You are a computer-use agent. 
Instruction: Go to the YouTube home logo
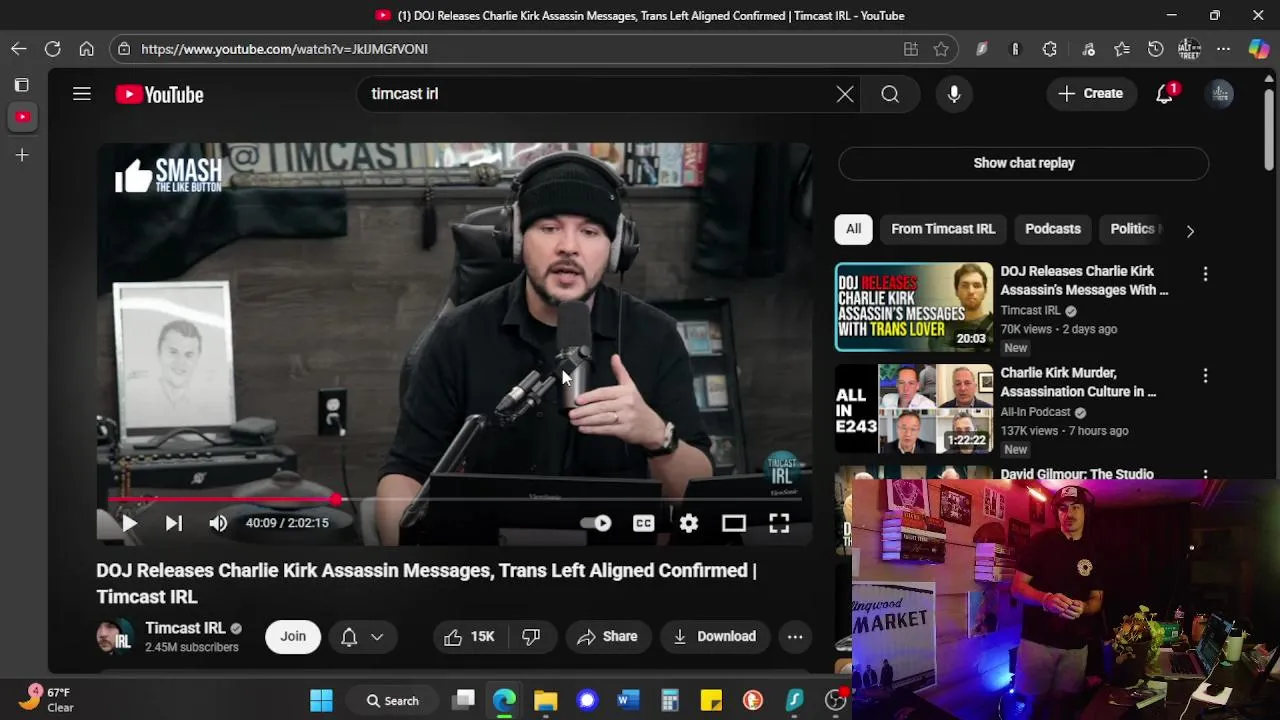click(159, 94)
